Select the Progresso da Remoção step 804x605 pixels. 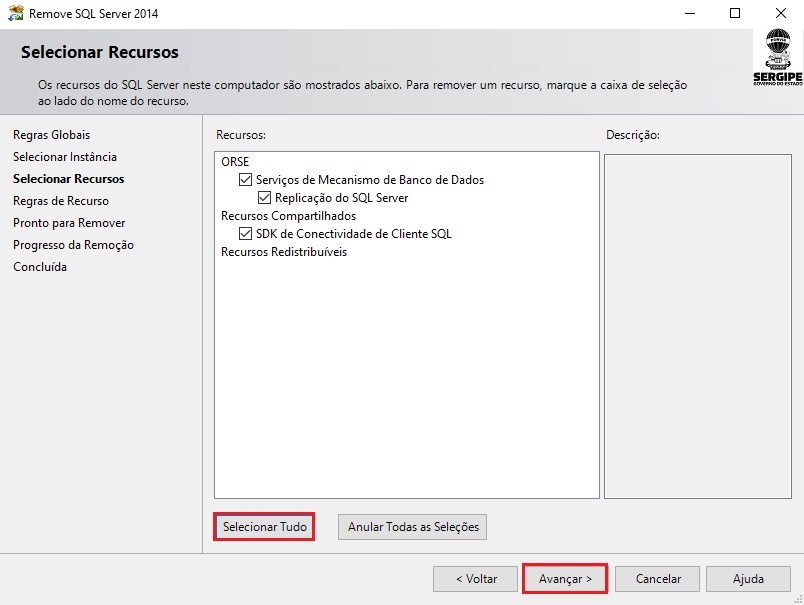(73, 245)
